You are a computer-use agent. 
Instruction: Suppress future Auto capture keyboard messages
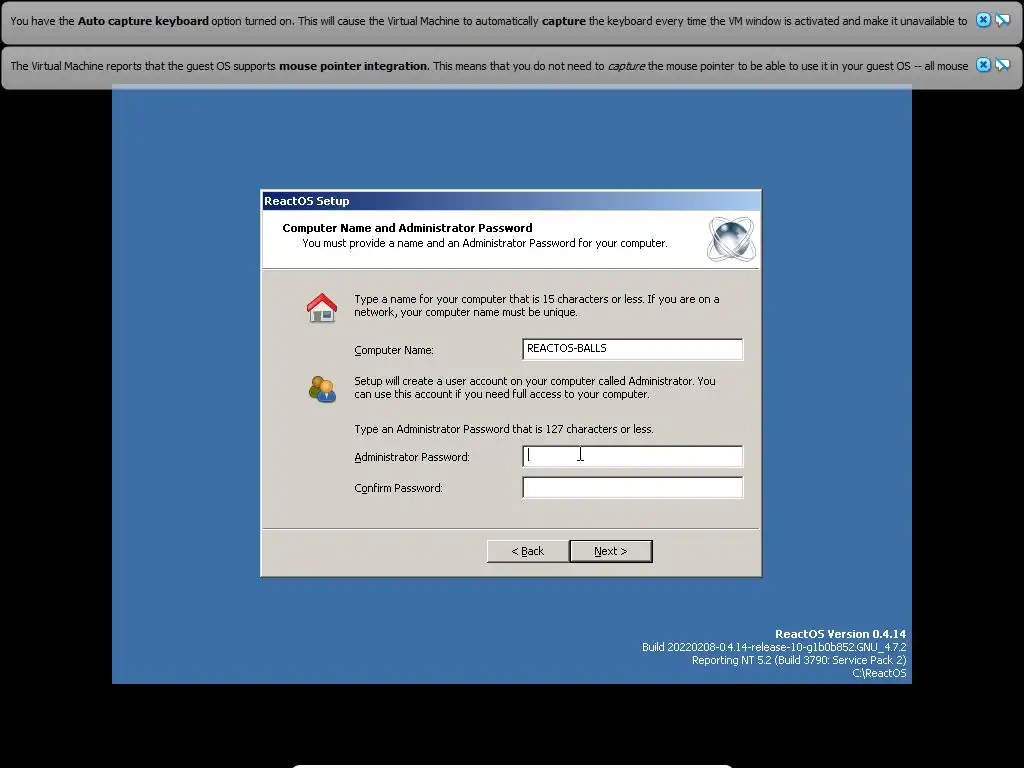[x=1003, y=20]
